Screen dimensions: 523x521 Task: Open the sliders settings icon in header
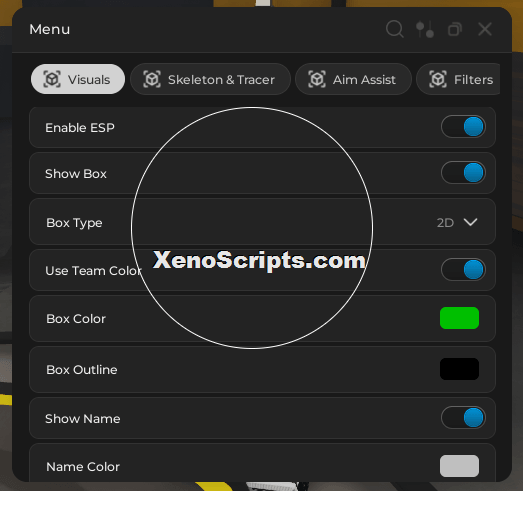tap(425, 29)
